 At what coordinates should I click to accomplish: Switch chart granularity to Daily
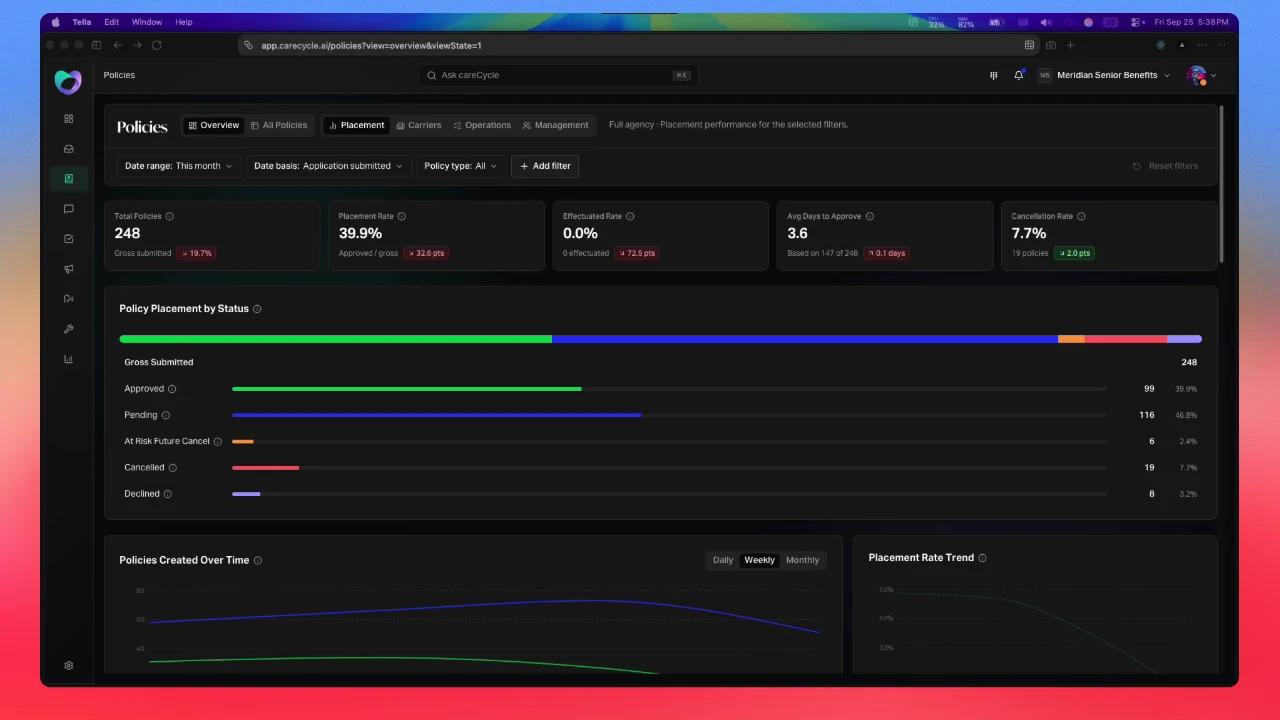[x=723, y=560]
